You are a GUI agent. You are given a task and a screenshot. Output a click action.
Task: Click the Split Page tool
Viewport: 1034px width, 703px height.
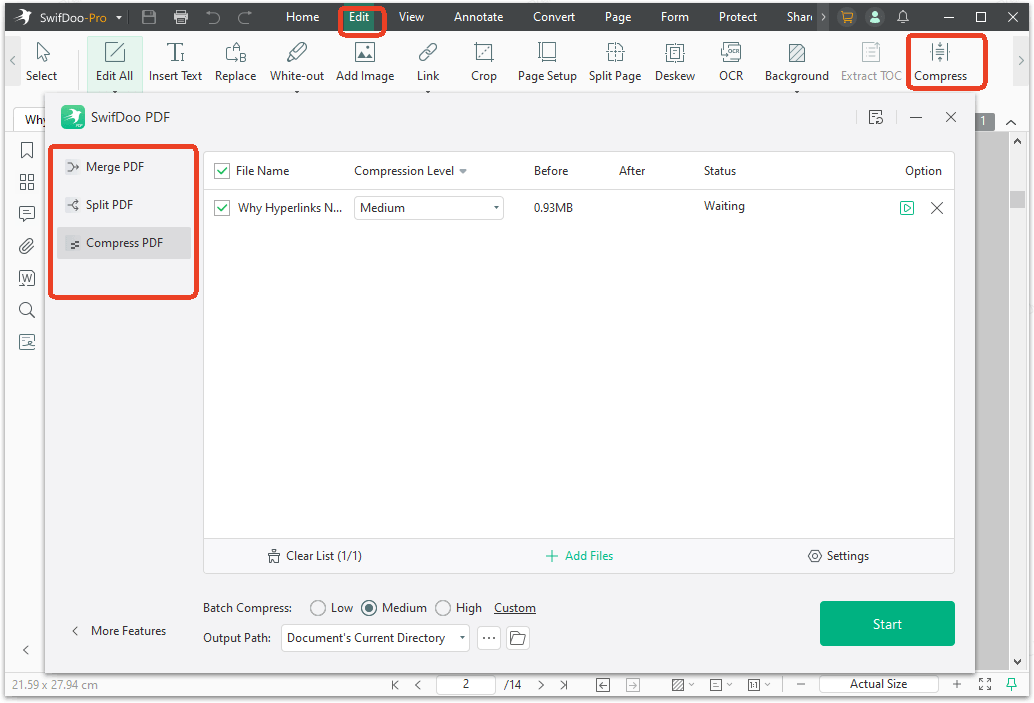pyautogui.click(x=615, y=61)
